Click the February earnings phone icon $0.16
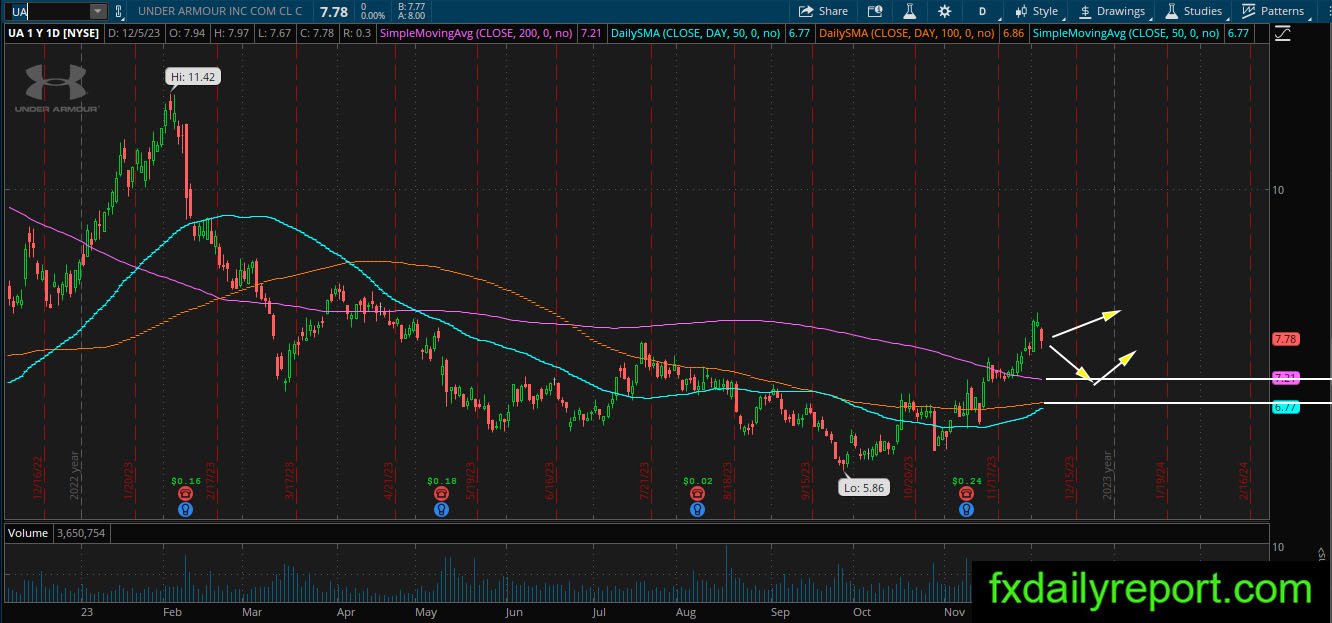Screen dimensions: 1332x623 point(186,494)
